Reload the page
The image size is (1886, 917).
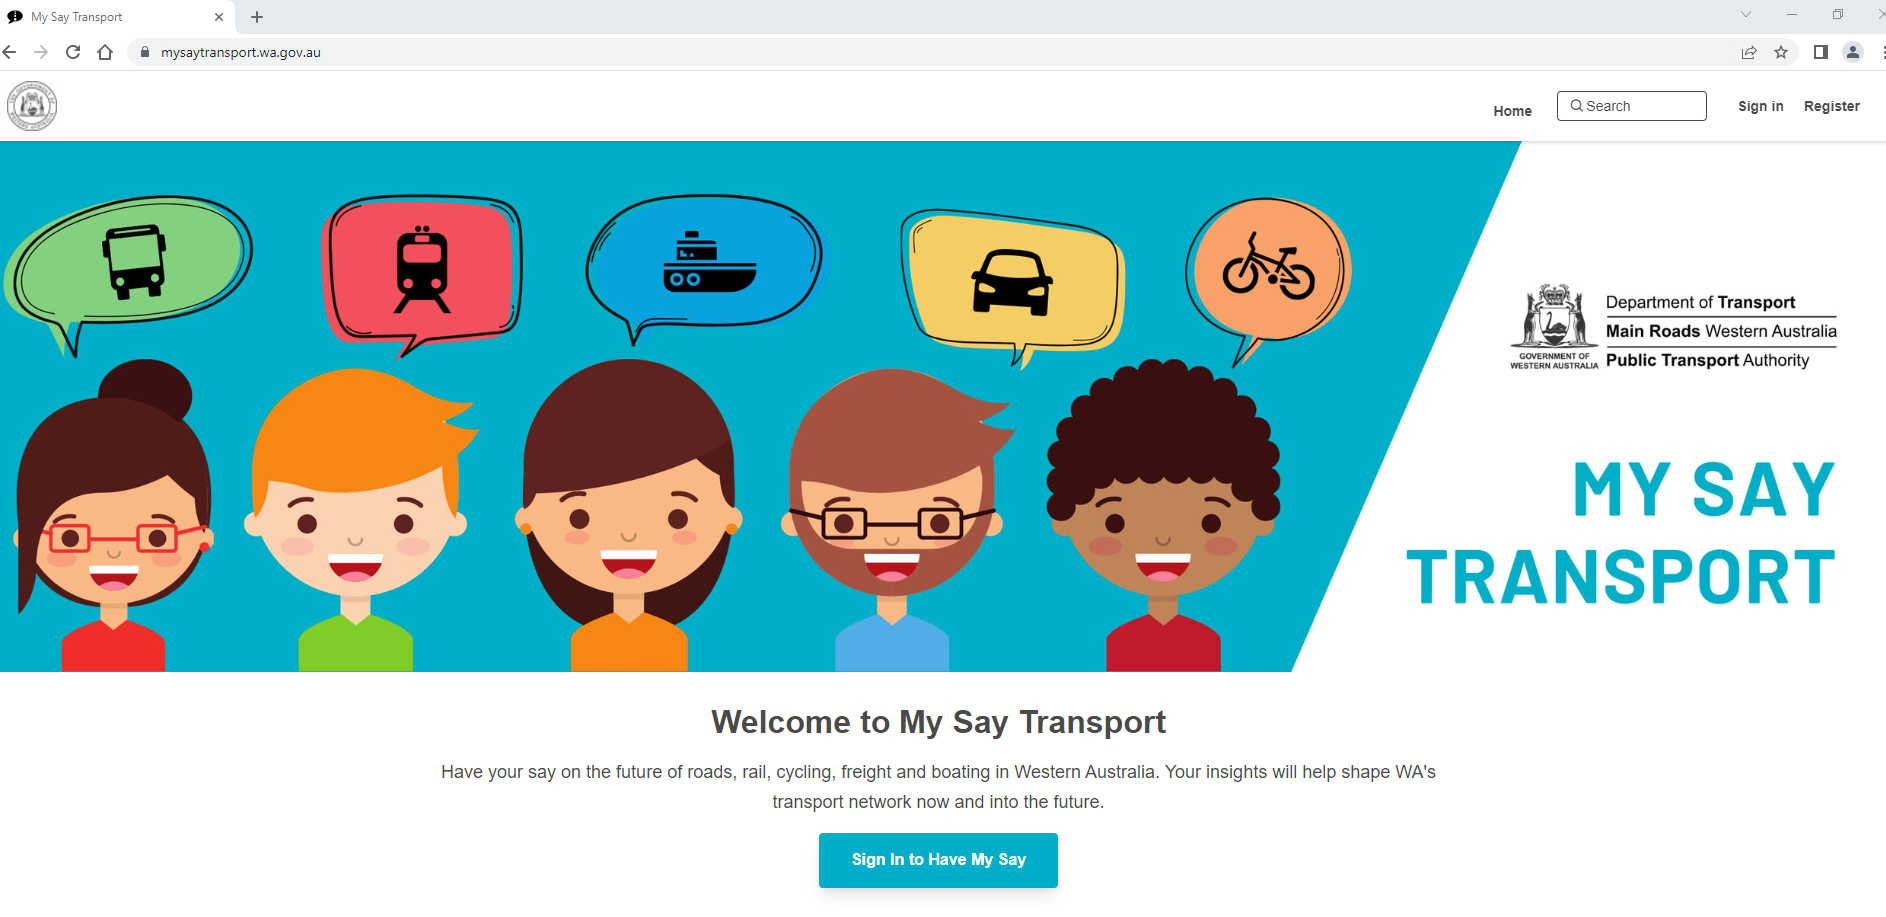coord(73,52)
